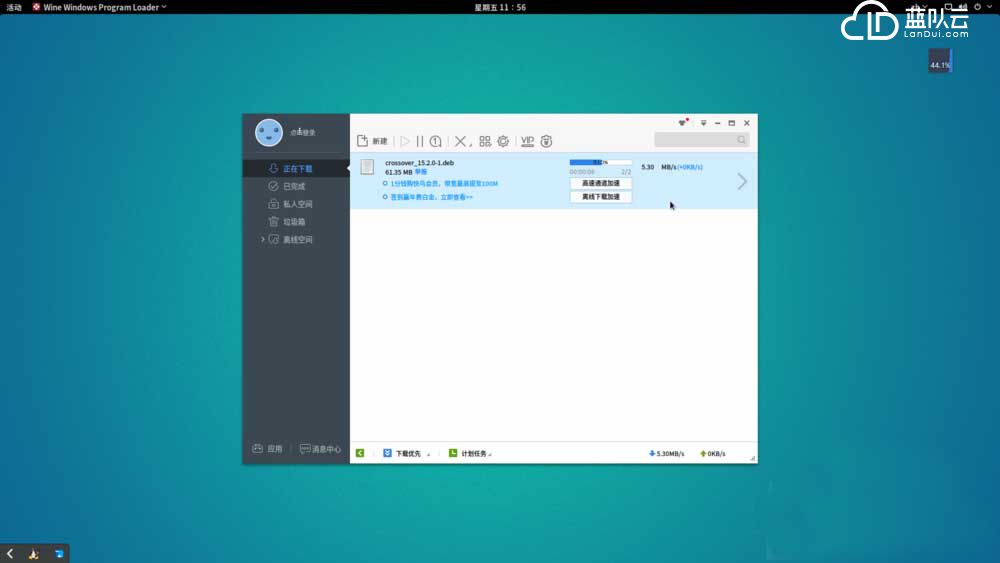Image resolution: width=1000 pixels, height=563 pixels.
Task: Click the magnifier icon in the search box
Action: click(x=741, y=140)
